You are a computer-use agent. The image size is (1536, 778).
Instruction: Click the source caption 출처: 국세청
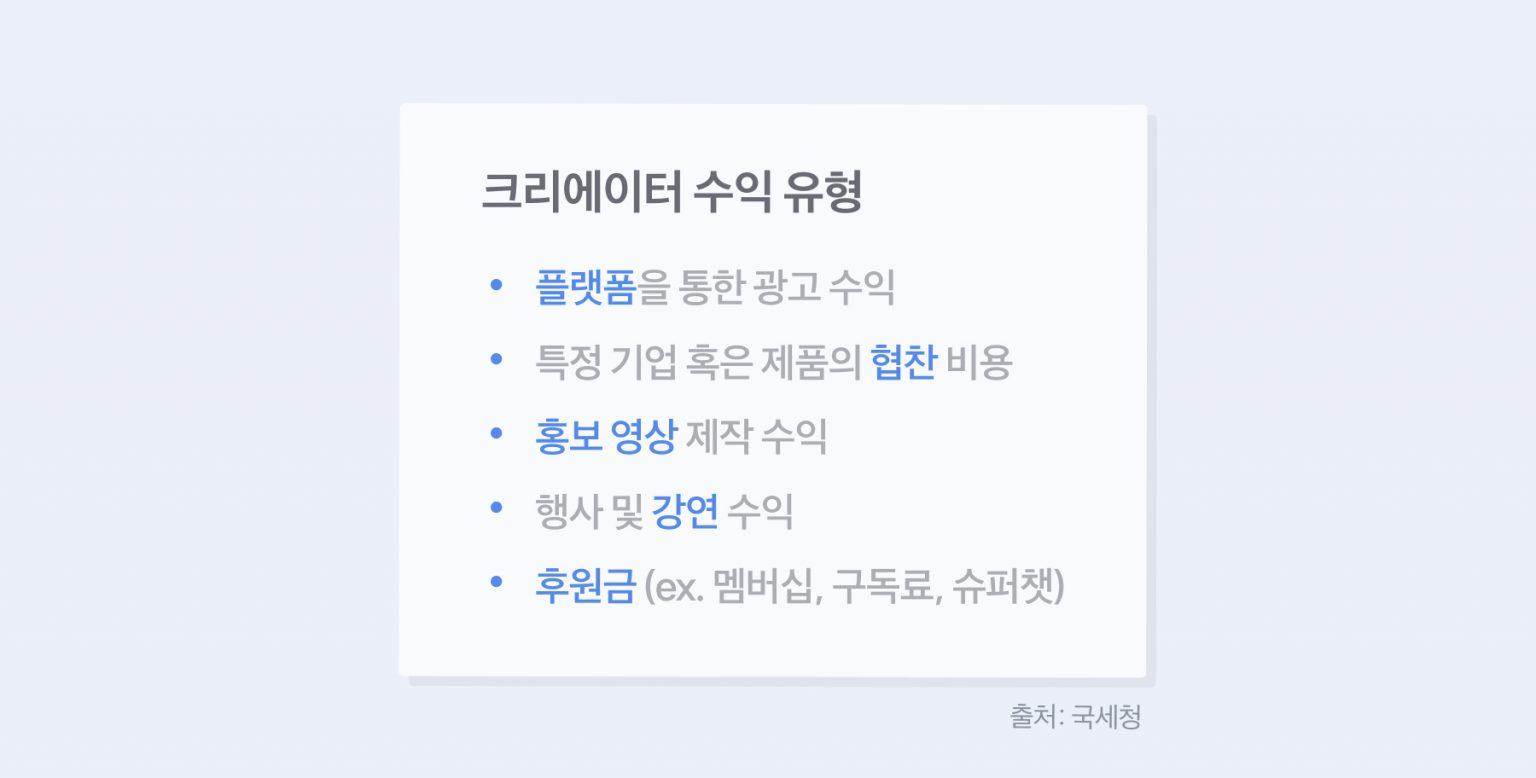click(x=1075, y=717)
